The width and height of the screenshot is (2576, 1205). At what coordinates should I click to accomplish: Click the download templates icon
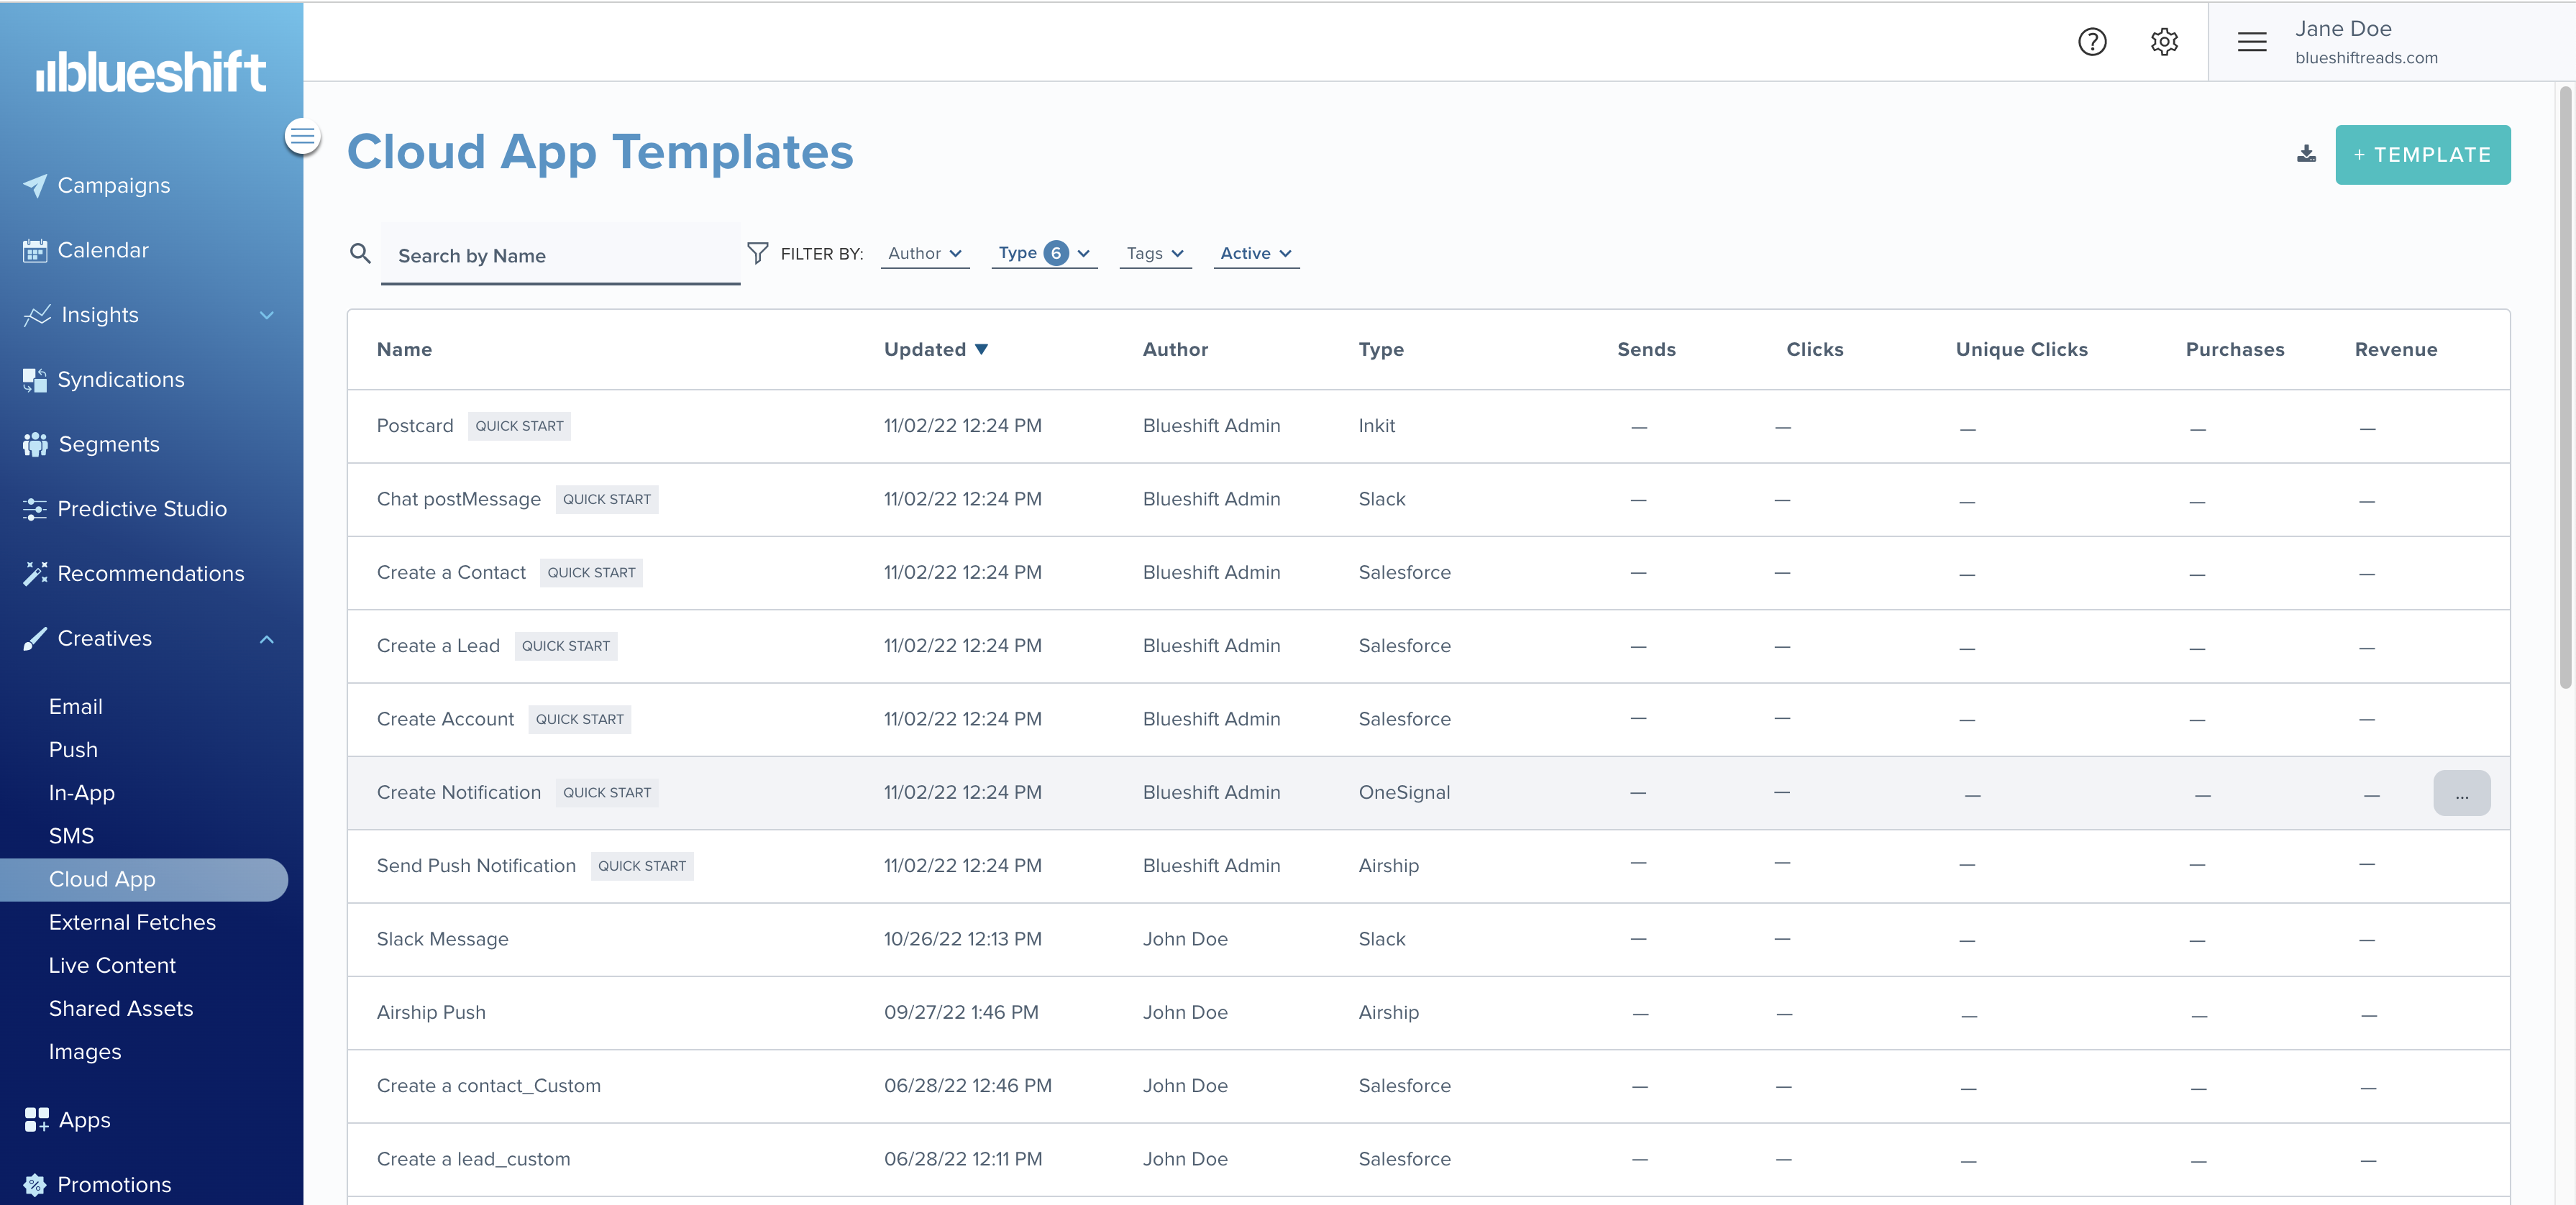2306,154
